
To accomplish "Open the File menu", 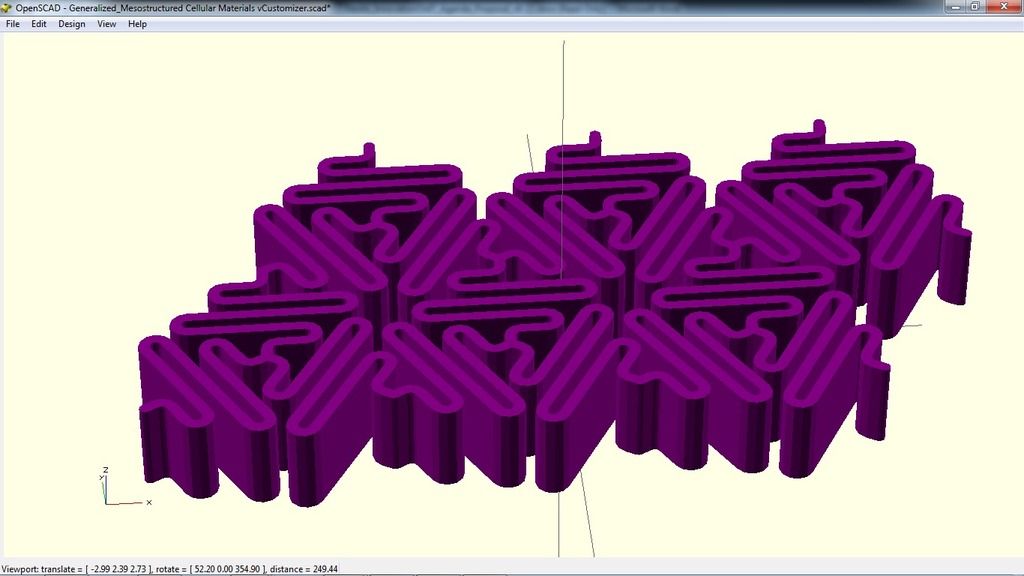I will tap(12, 24).
